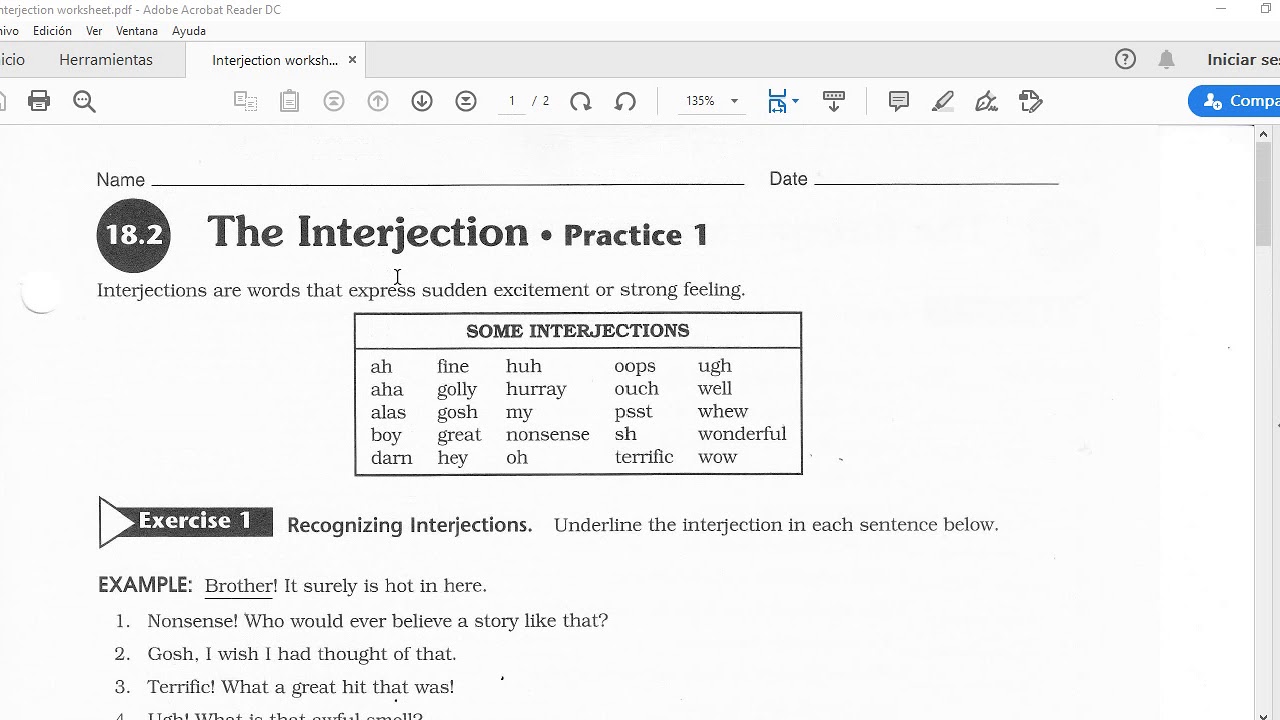This screenshot has height=720, width=1280.
Task: Rotate view clockwise icon
Action: tap(580, 101)
